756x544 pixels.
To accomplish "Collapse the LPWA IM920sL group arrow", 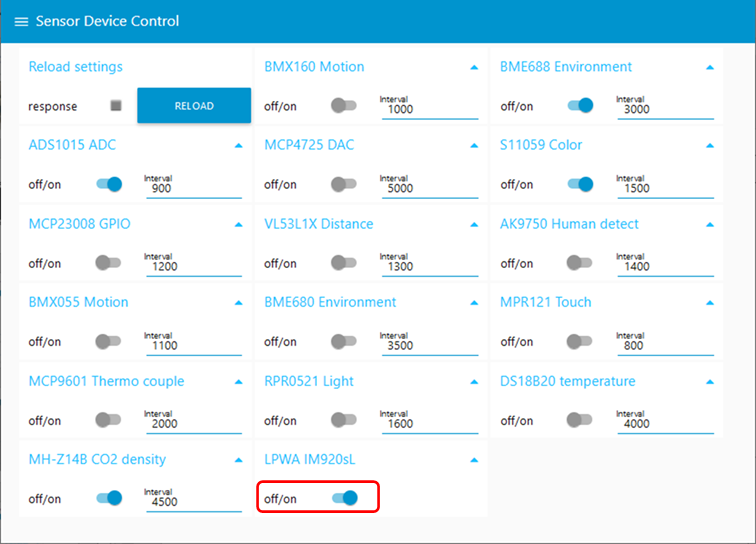I will 474,460.
